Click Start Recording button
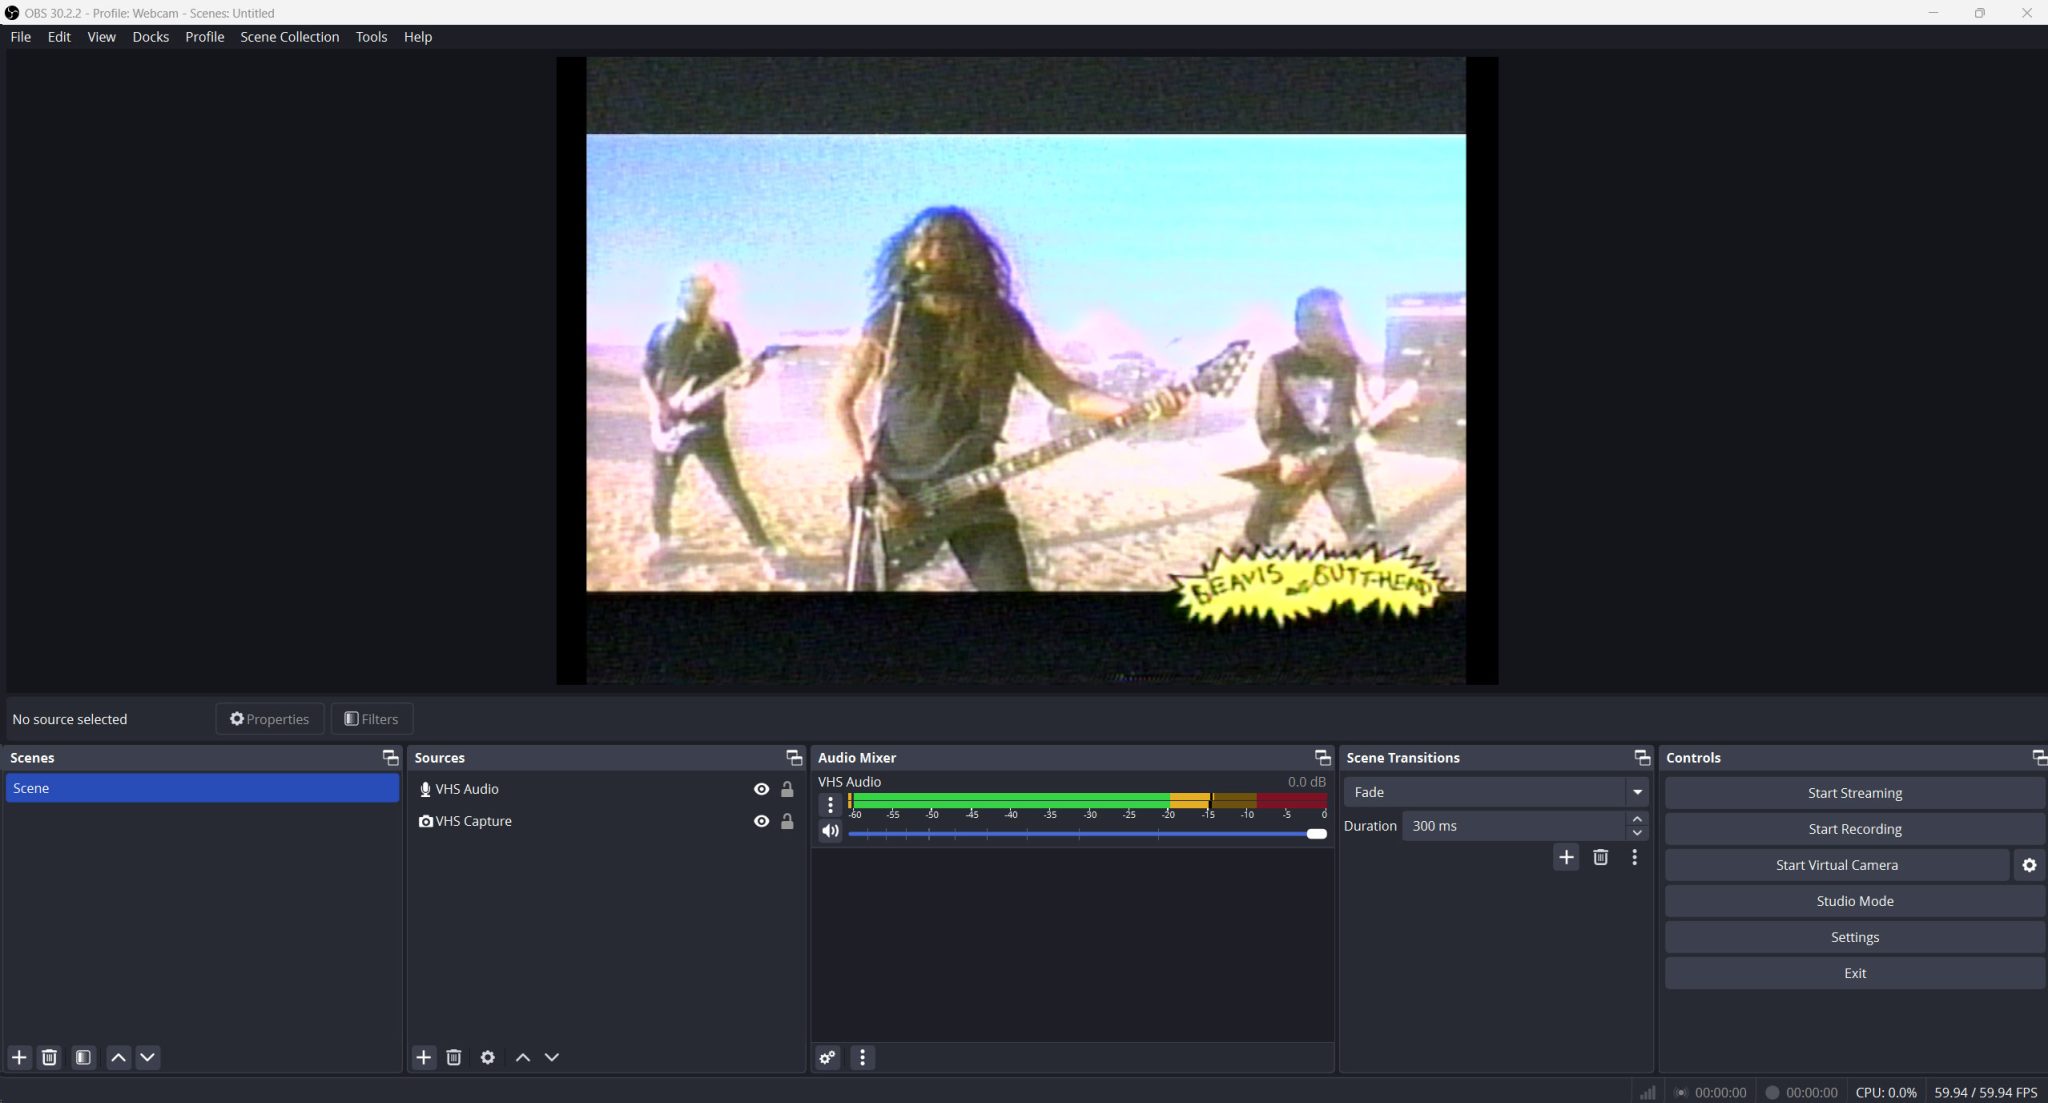Image resolution: width=2048 pixels, height=1103 pixels. pos(1854,829)
